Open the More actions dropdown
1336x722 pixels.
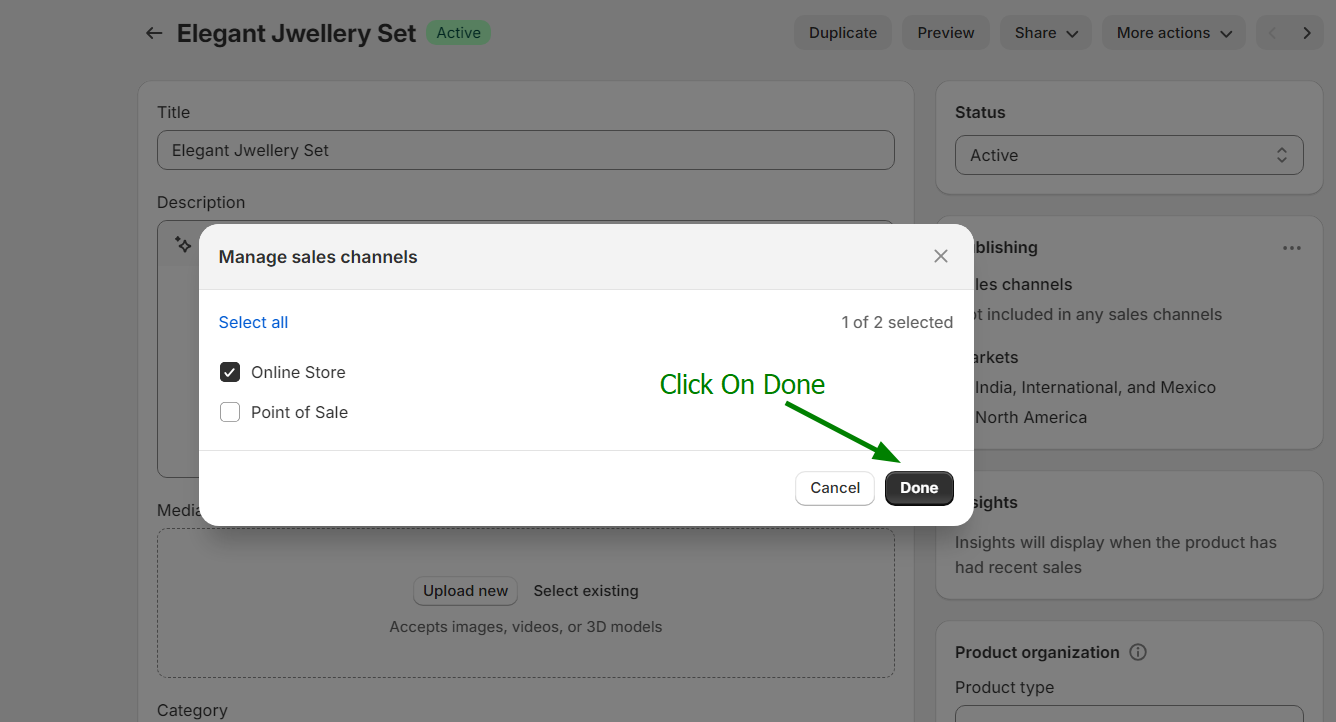point(1173,33)
